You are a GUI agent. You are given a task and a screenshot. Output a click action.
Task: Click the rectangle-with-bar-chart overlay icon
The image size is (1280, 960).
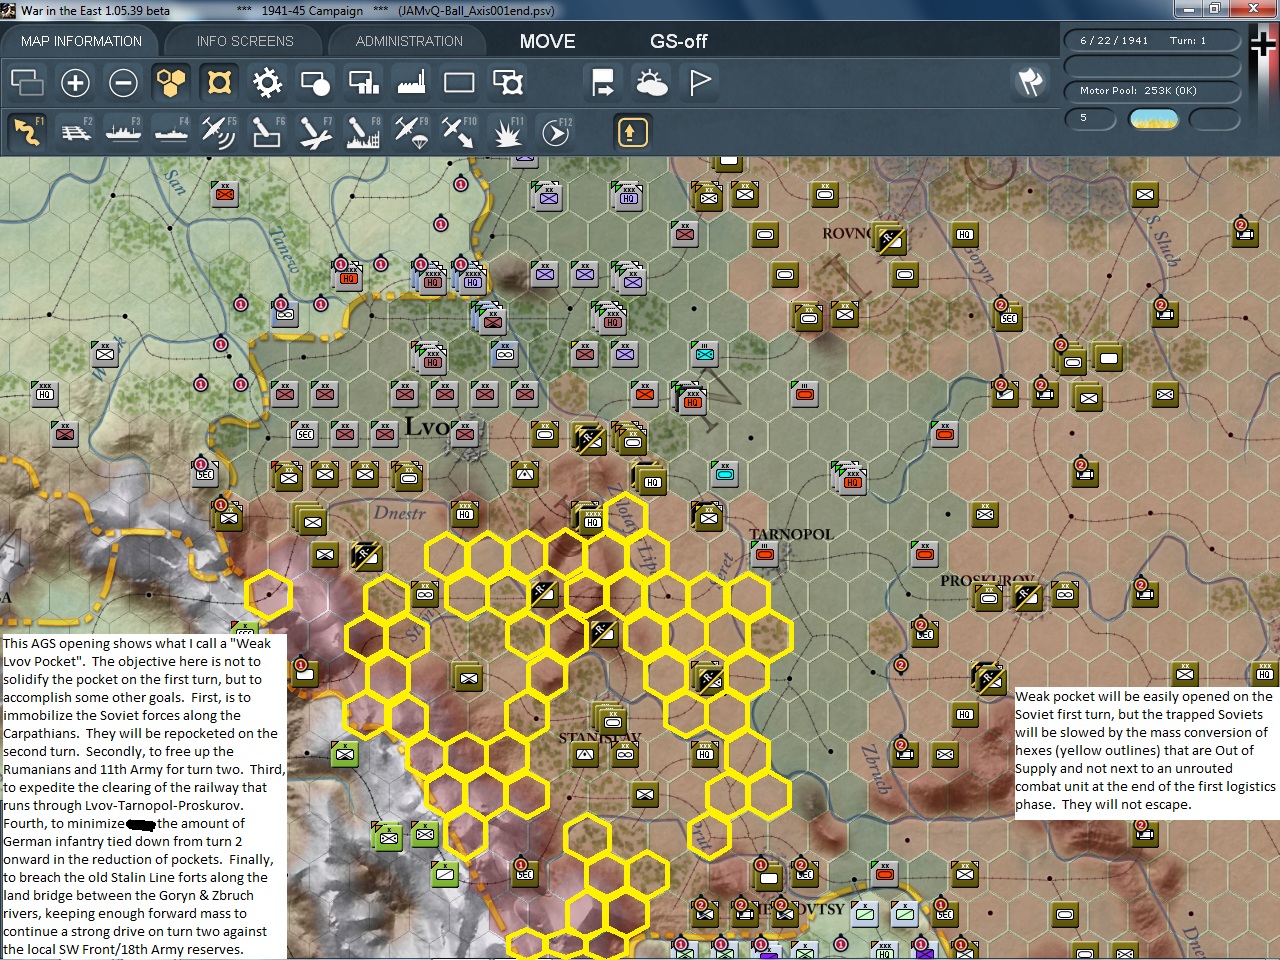[x=363, y=82]
